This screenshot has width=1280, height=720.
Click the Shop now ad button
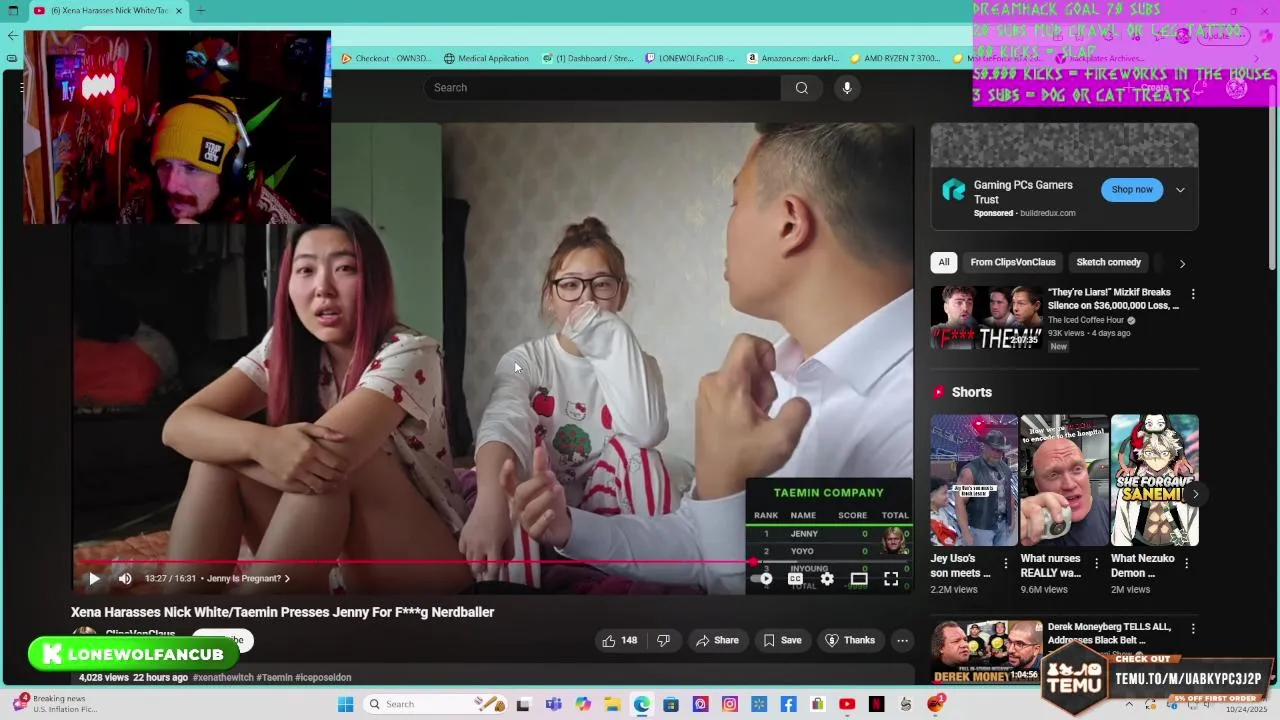1132,189
